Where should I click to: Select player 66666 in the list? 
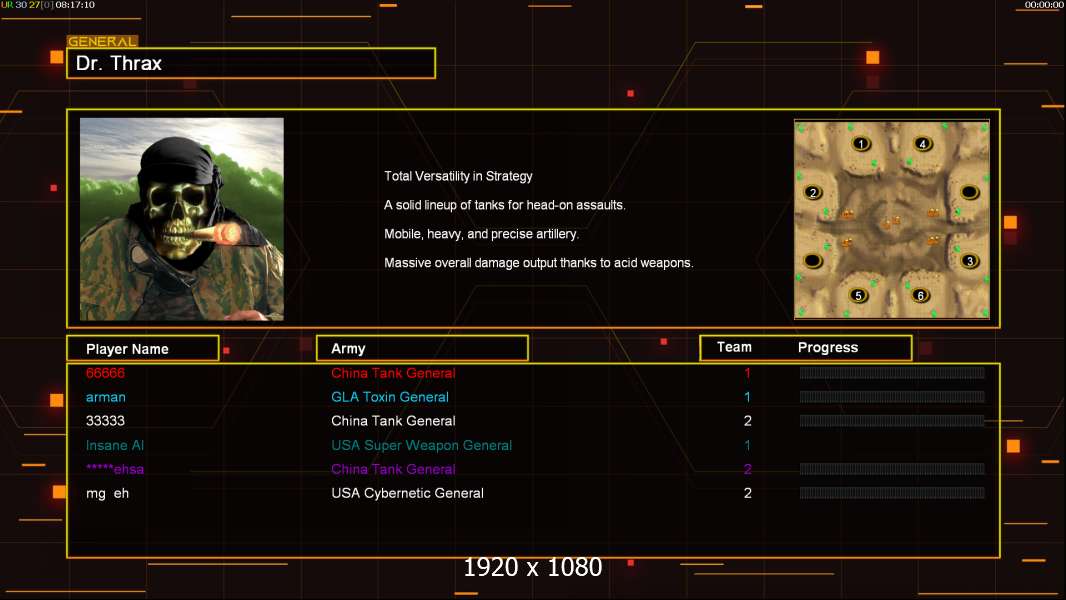pyautogui.click(x=105, y=373)
